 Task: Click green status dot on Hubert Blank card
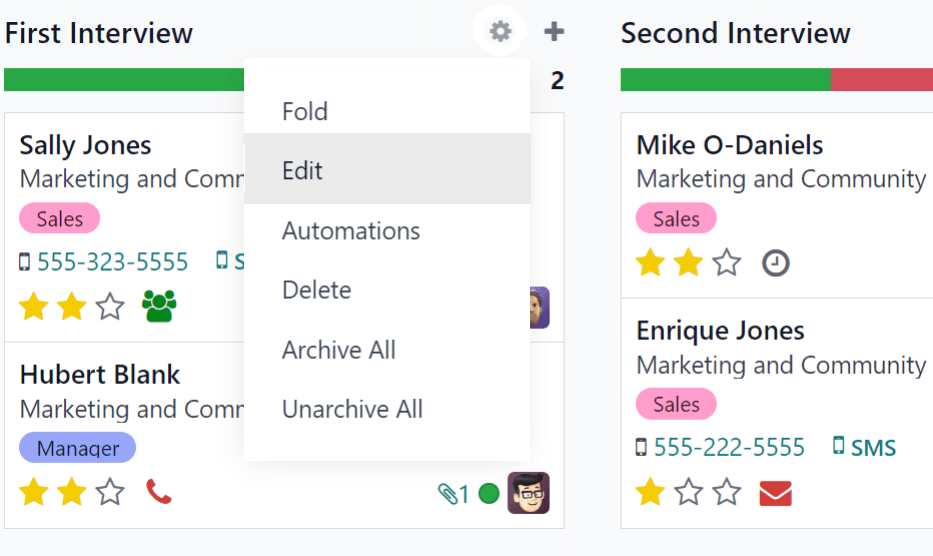click(x=489, y=493)
